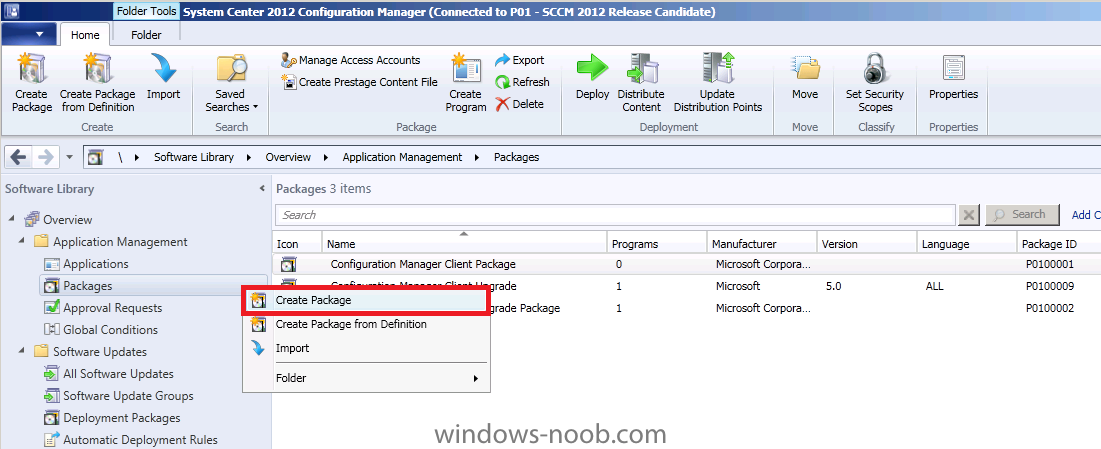Click Packages in the breadcrumb path

tap(516, 157)
